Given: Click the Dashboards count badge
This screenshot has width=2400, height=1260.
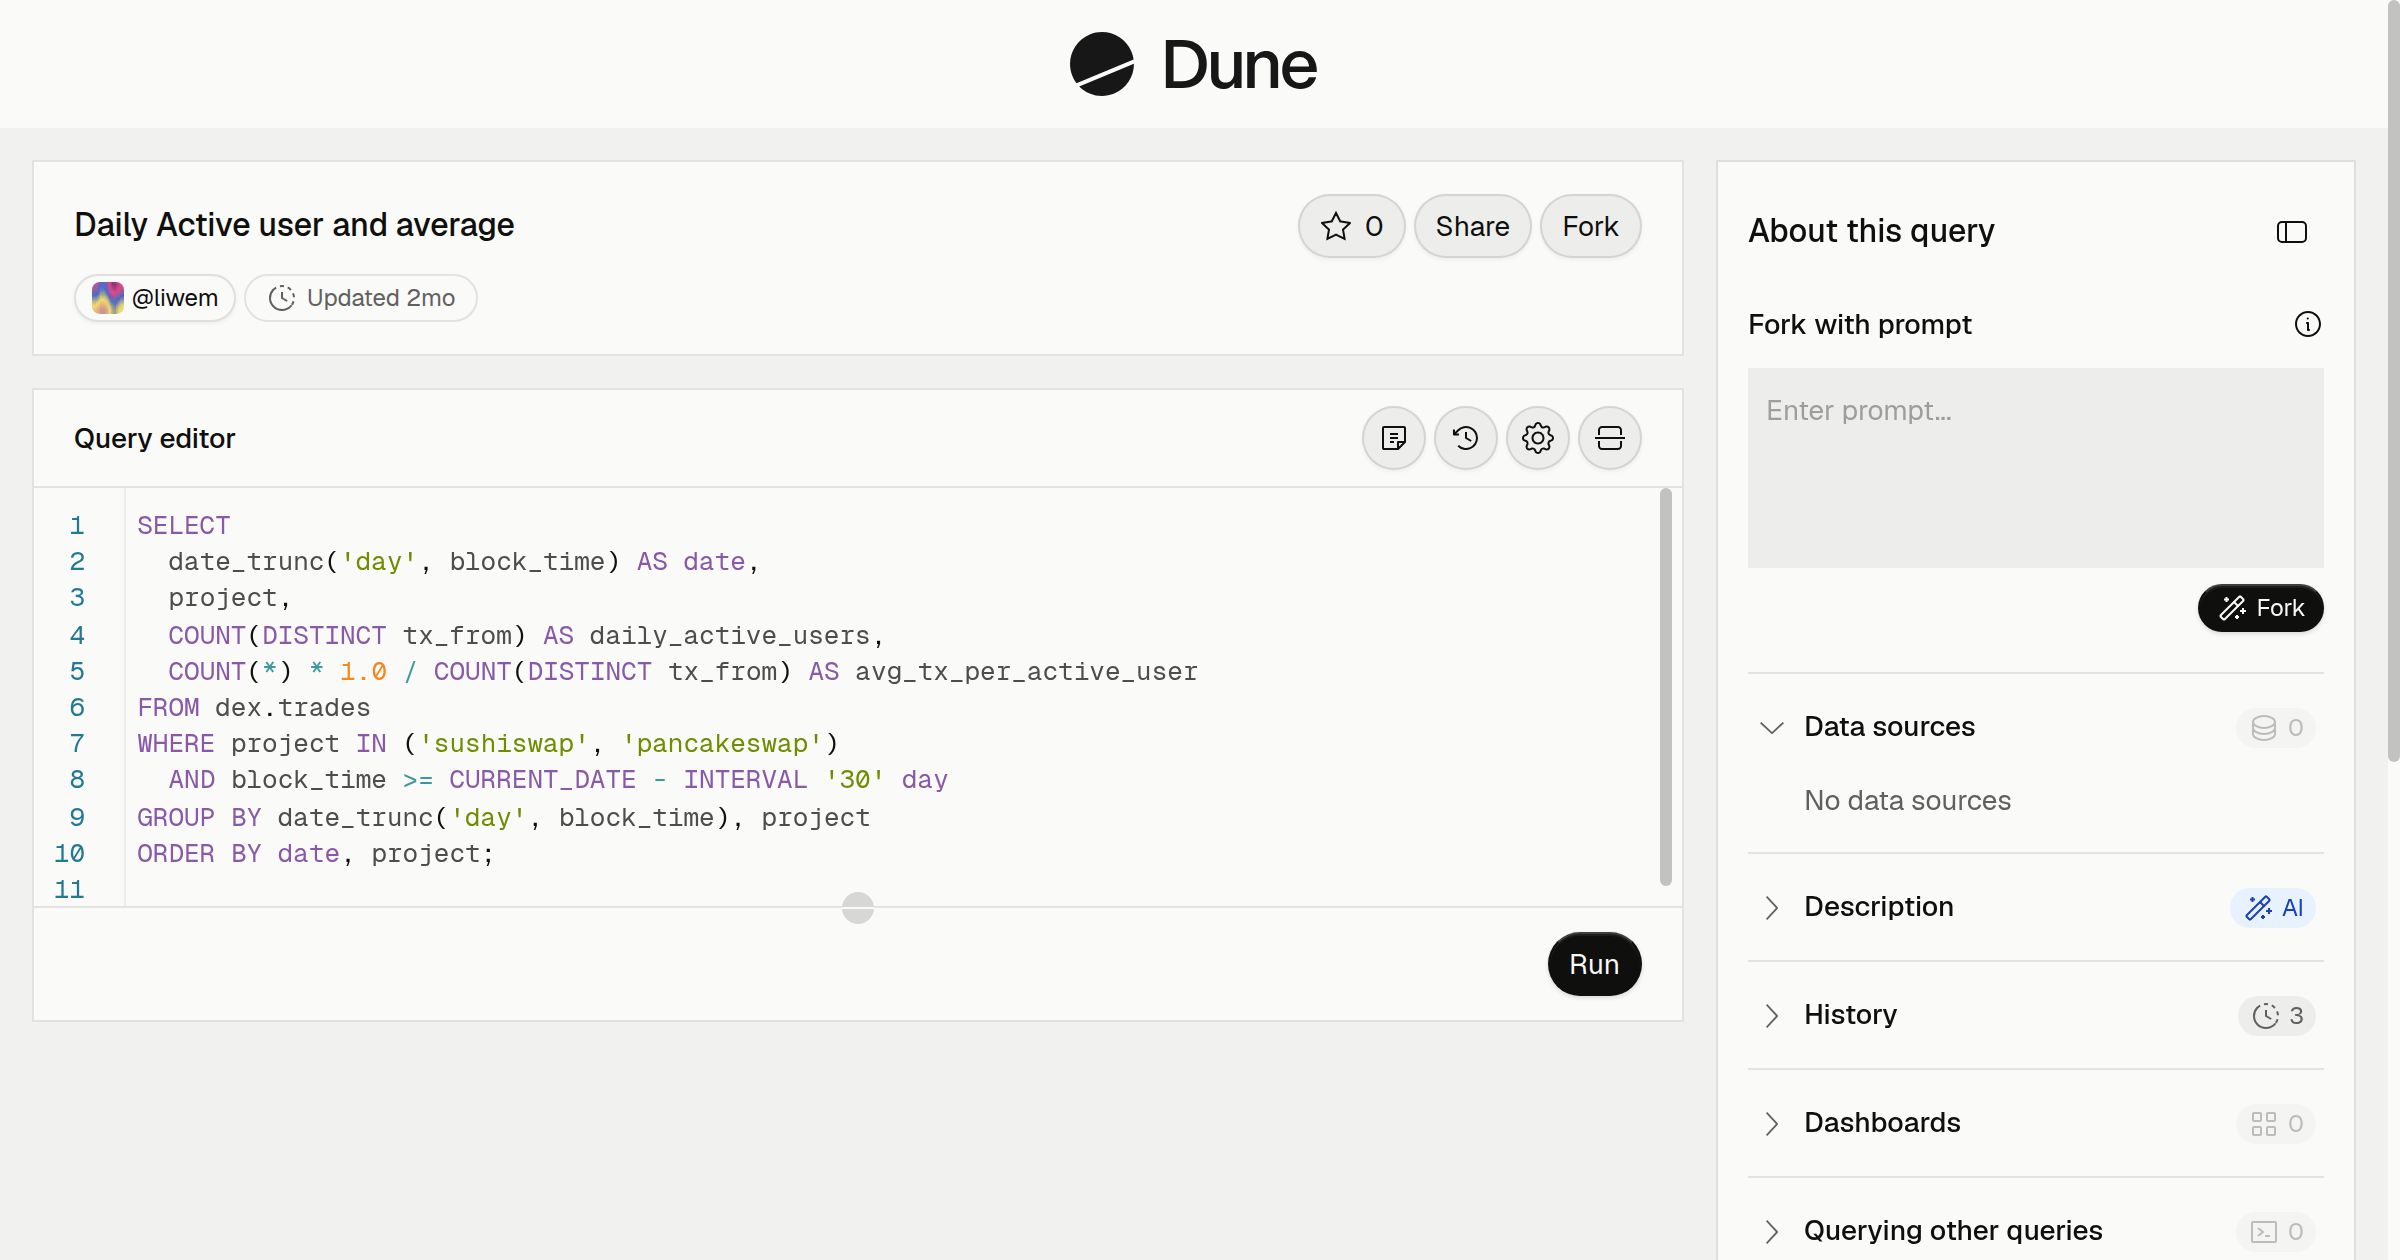Looking at the screenshot, I should click(x=2276, y=1123).
